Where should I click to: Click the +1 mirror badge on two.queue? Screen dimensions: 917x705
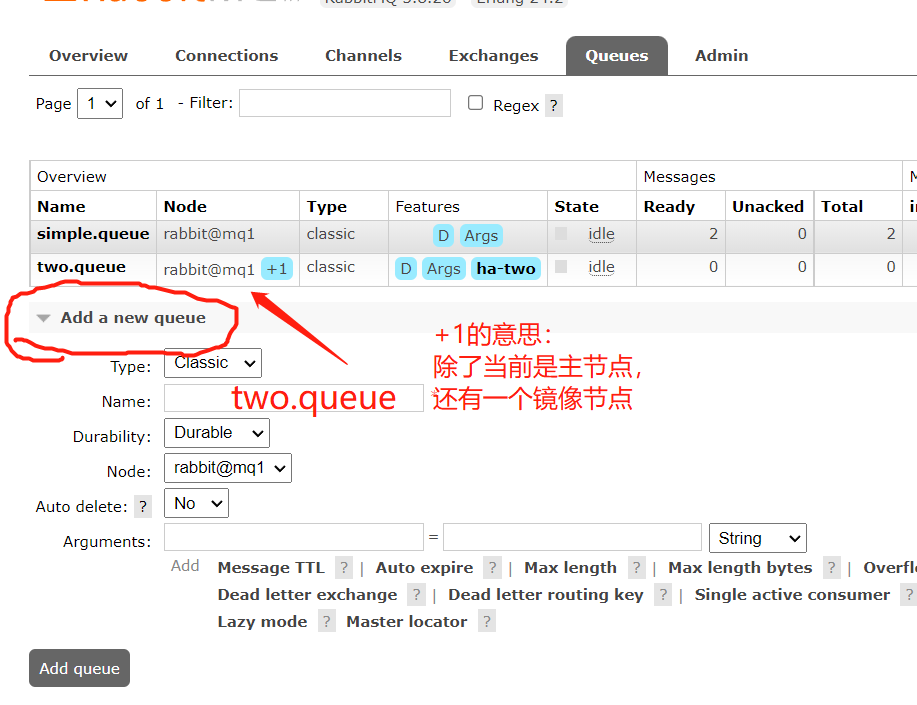277,269
